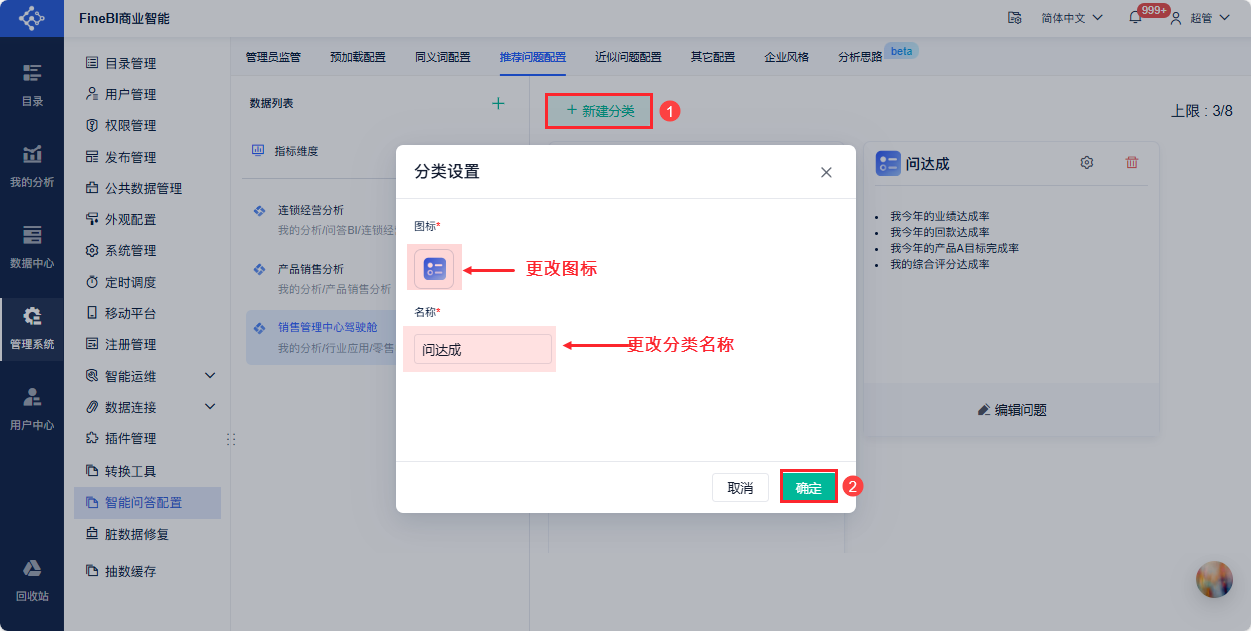The width and height of the screenshot is (1251, 631).
Task: Open 转换工具 menu item
Action: tap(147, 471)
